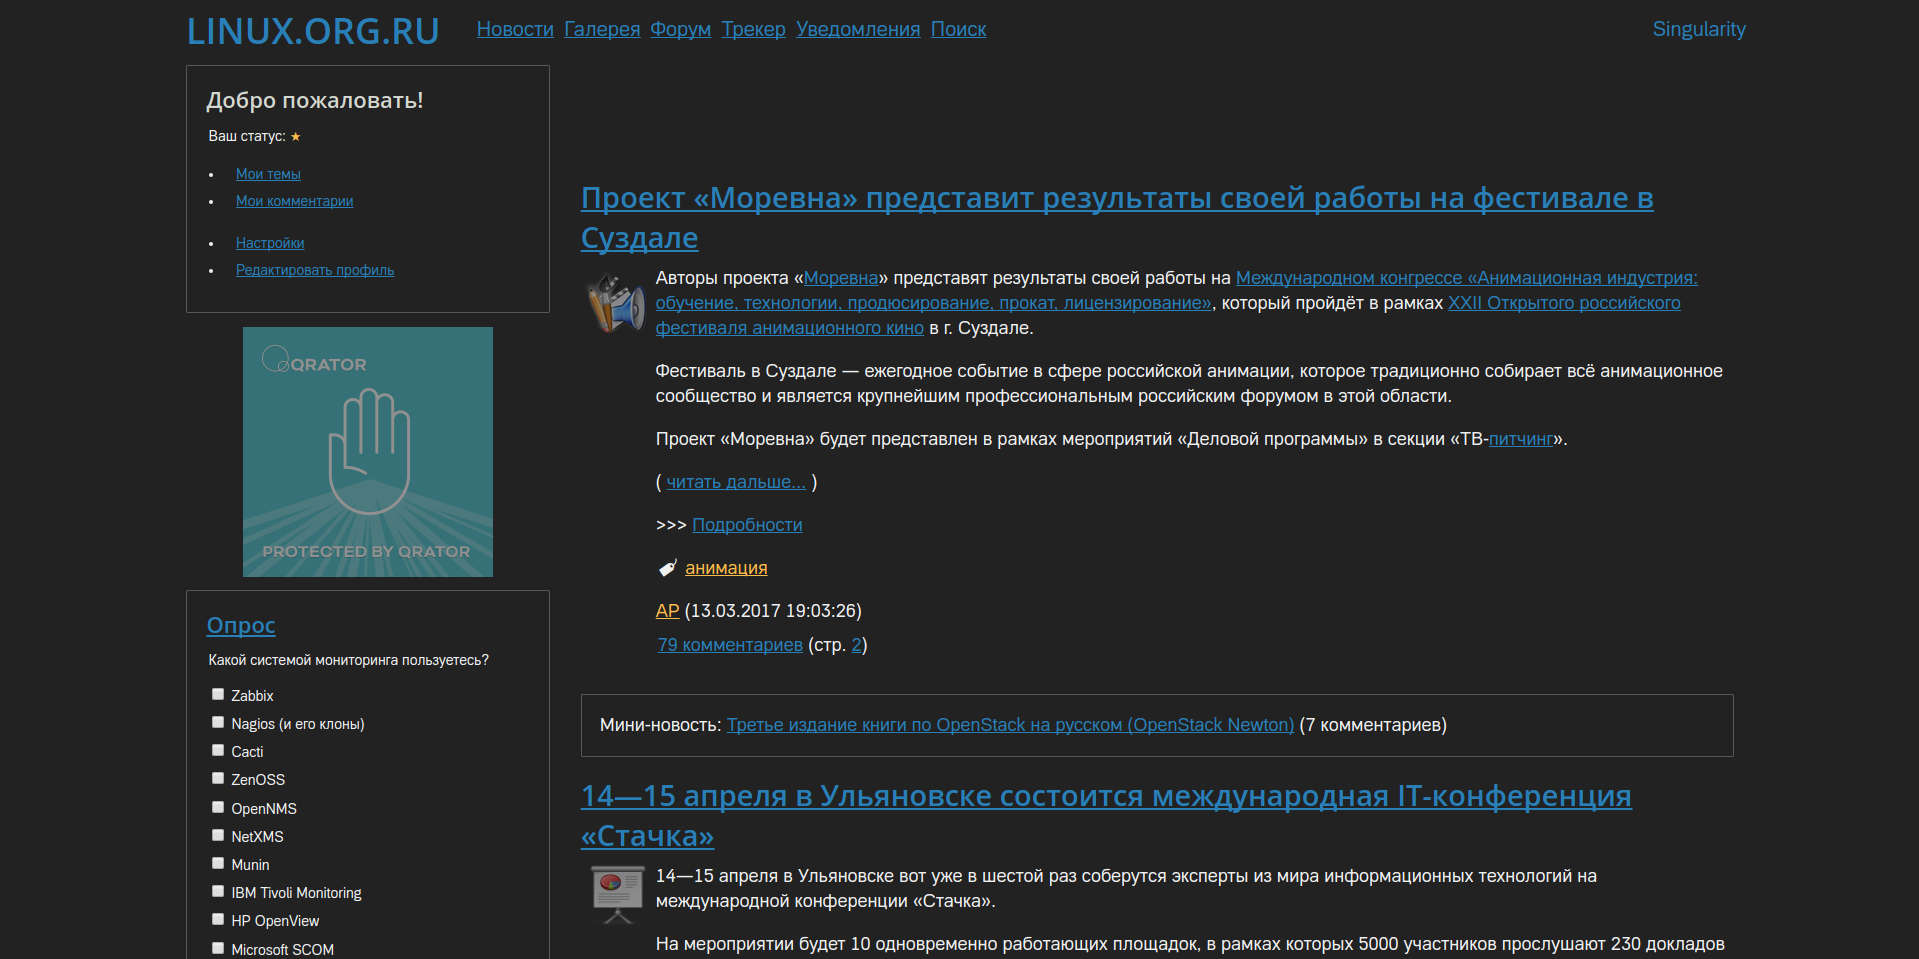Open the Международном конгрессе «Анимационная индустрия» link

(1177, 290)
